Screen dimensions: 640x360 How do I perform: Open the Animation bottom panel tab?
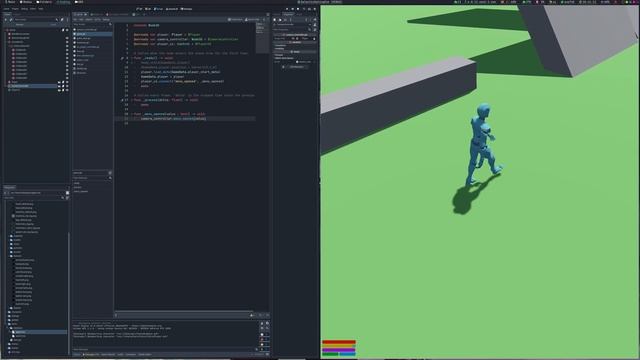131,354
